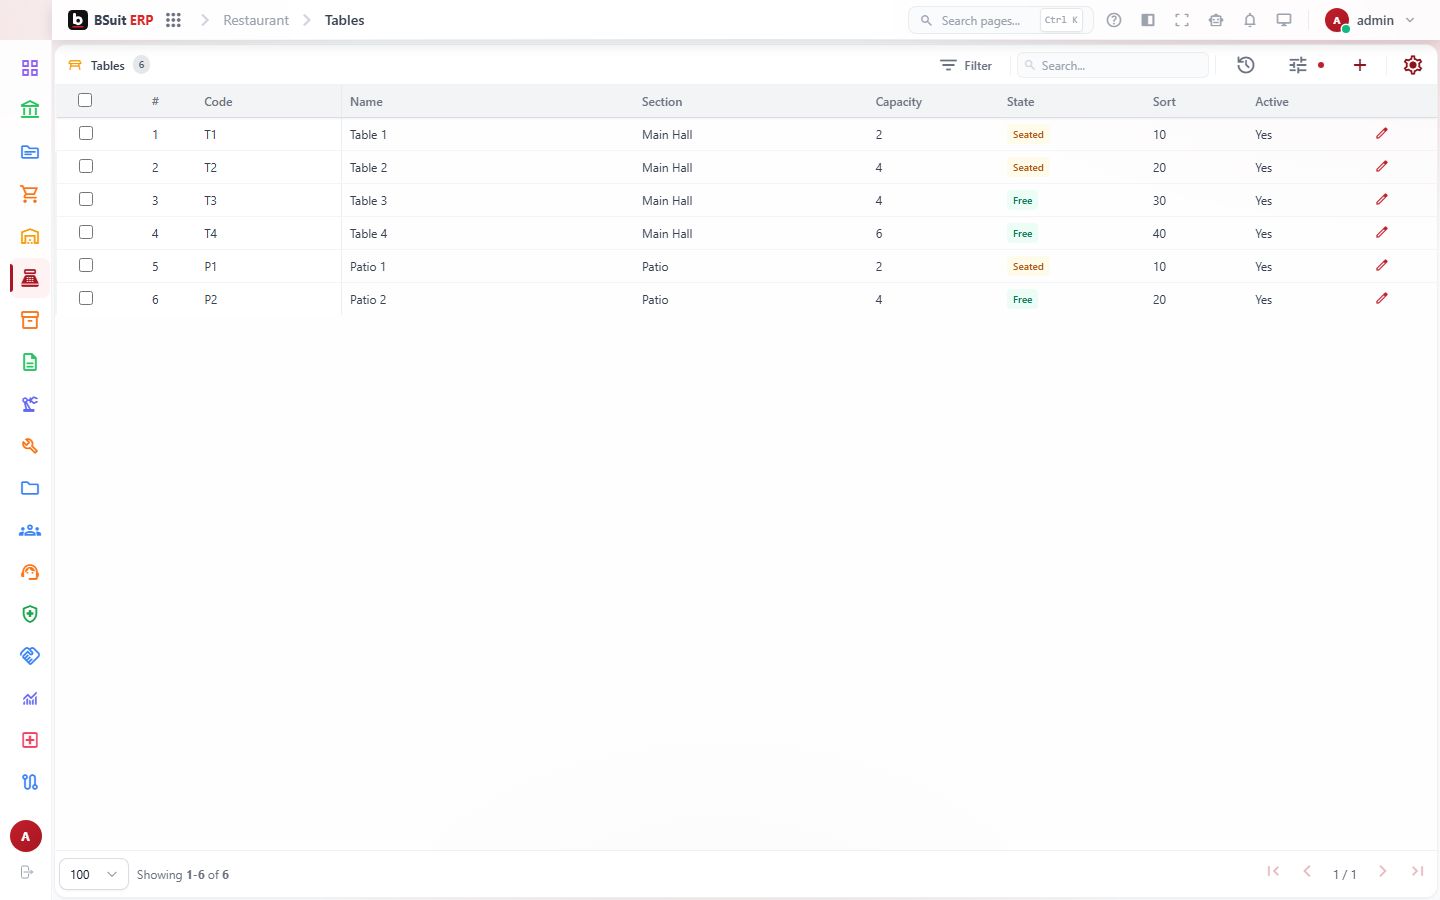Click the table Search input field
This screenshot has width=1440, height=900.
pyautogui.click(x=1113, y=65)
